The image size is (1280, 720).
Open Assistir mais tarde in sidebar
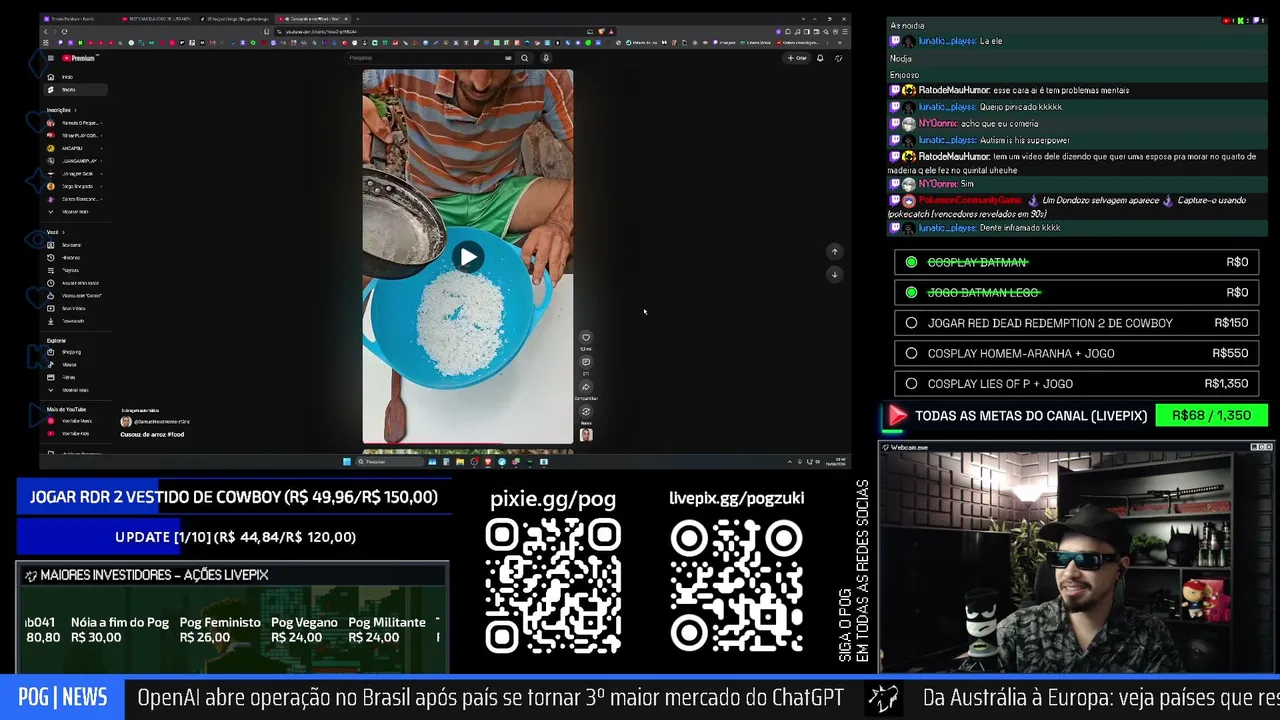point(73,283)
